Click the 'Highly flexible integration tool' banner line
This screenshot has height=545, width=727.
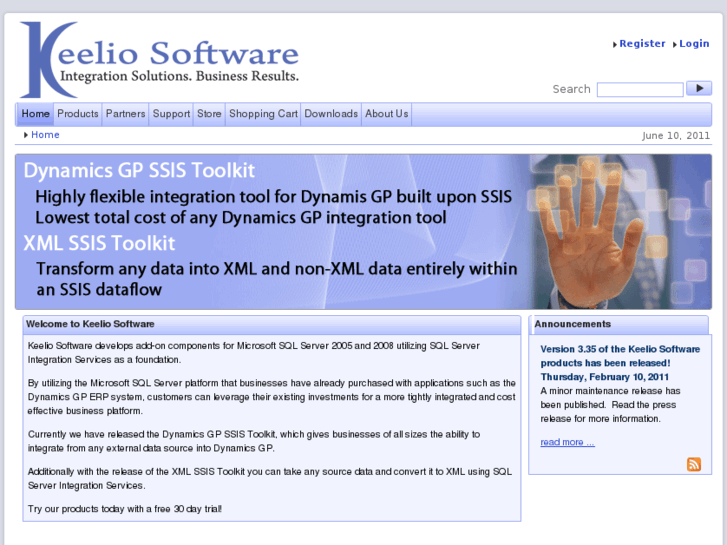point(274,197)
